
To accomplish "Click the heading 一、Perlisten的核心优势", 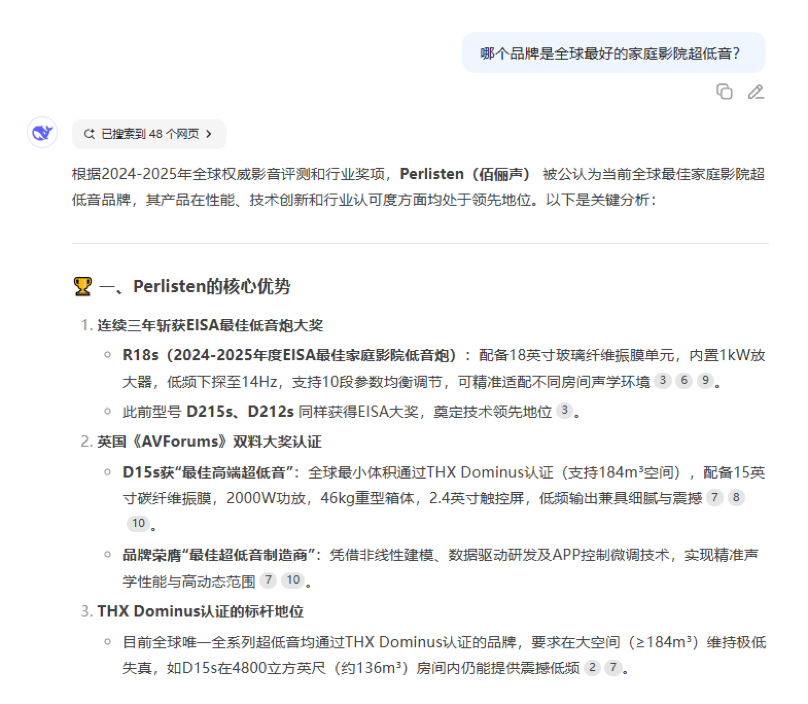I will 195,287.
